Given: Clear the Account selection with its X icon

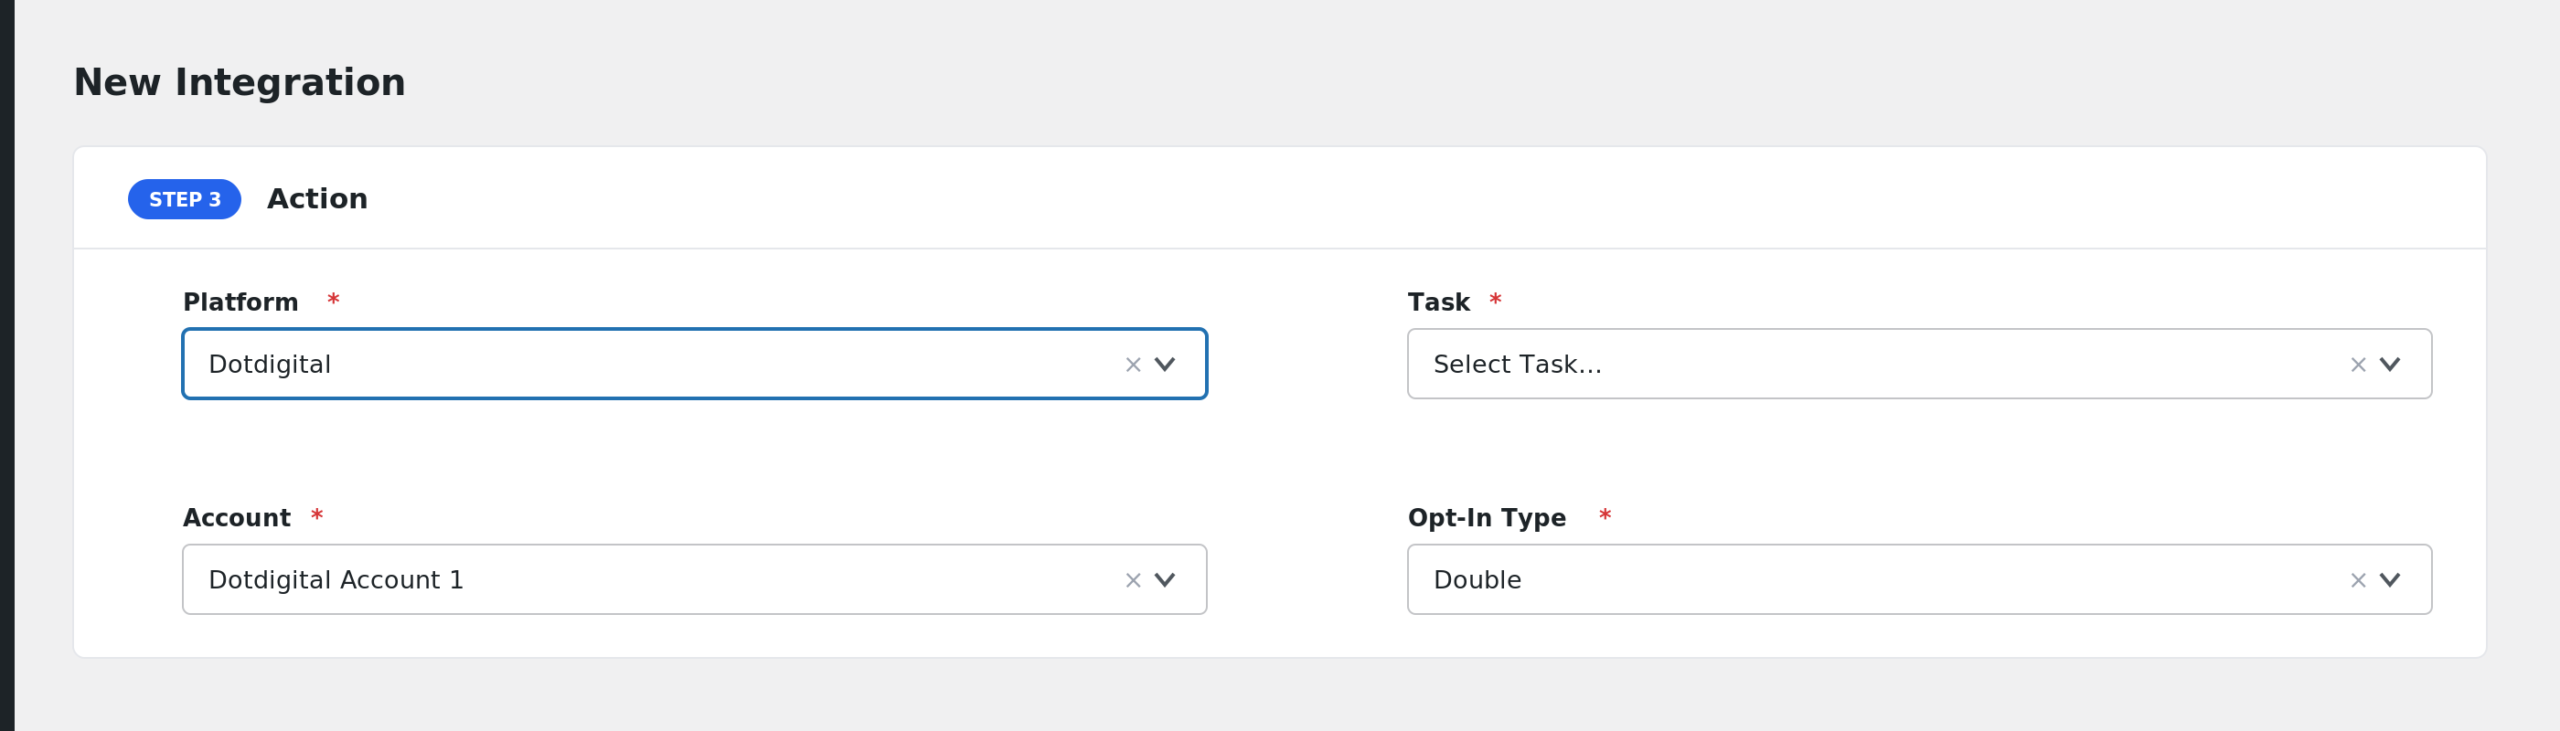Looking at the screenshot, I should pos(1133,580).
